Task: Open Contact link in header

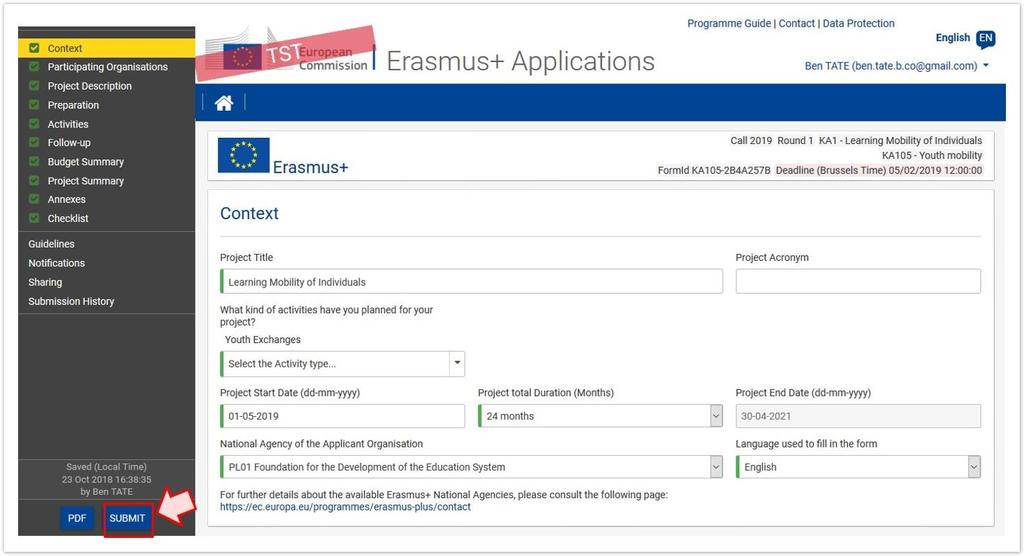Action: pos(797,24)
